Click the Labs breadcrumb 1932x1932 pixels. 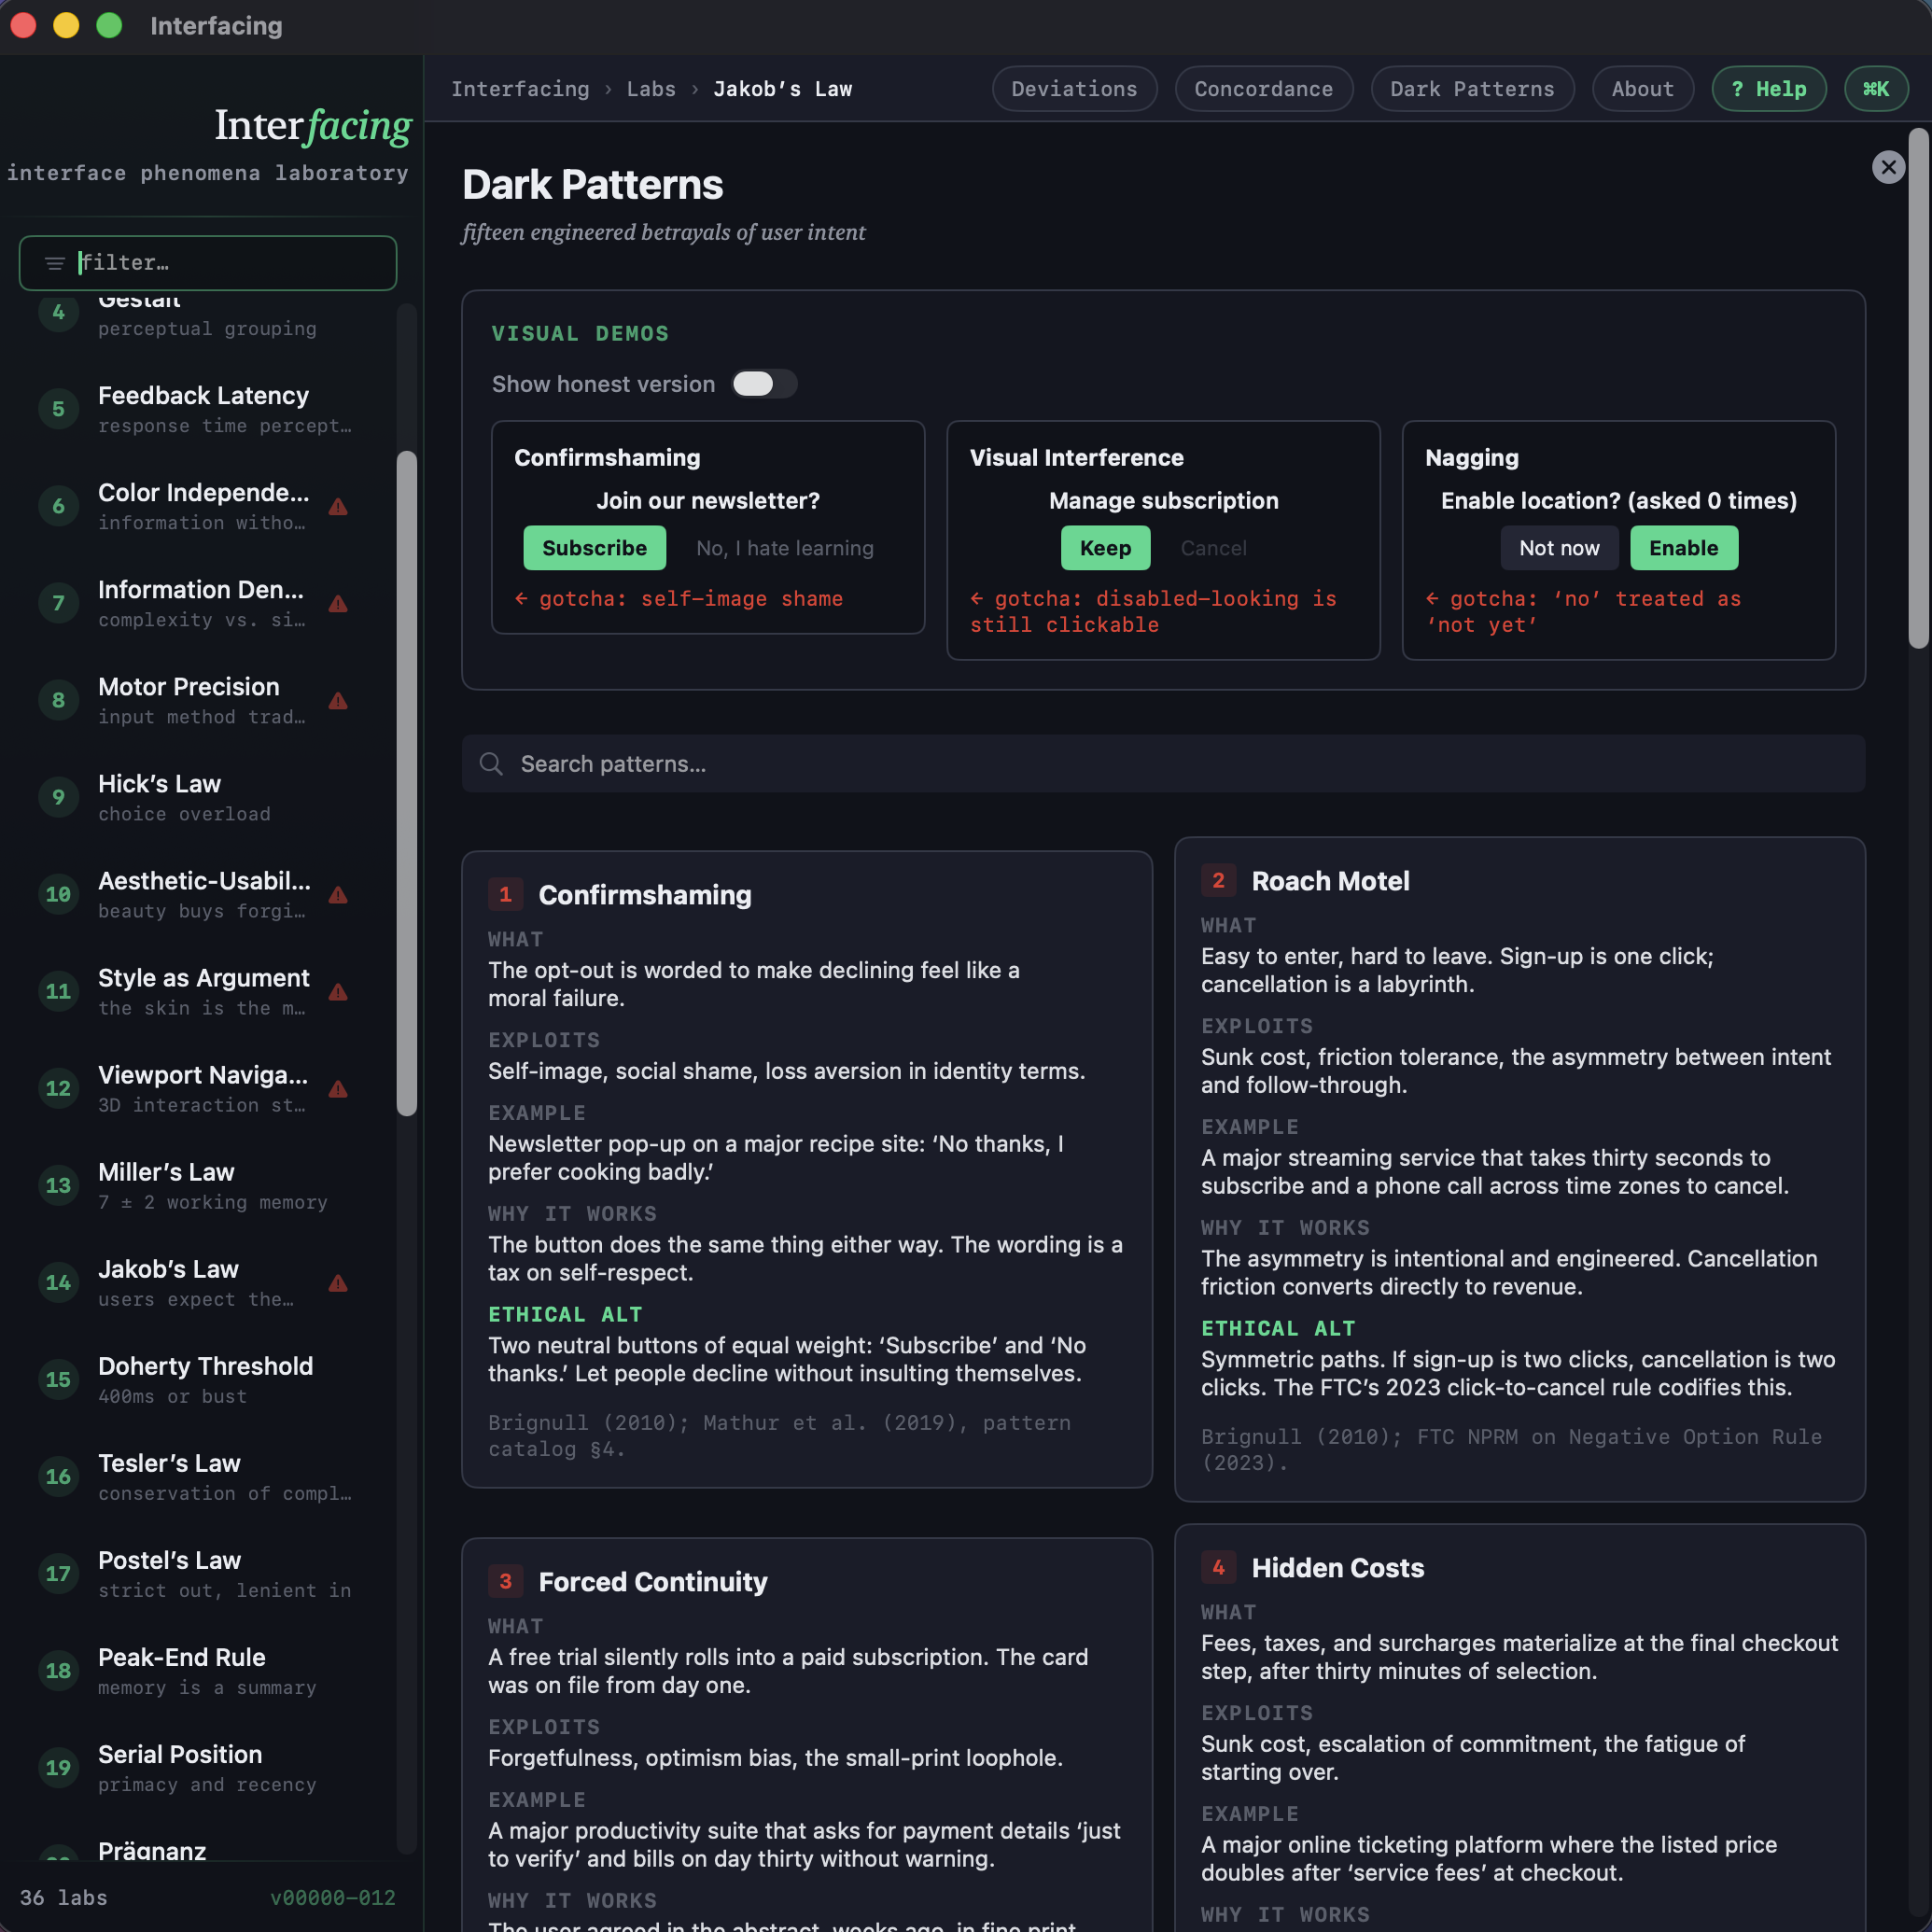coord(650,89)
